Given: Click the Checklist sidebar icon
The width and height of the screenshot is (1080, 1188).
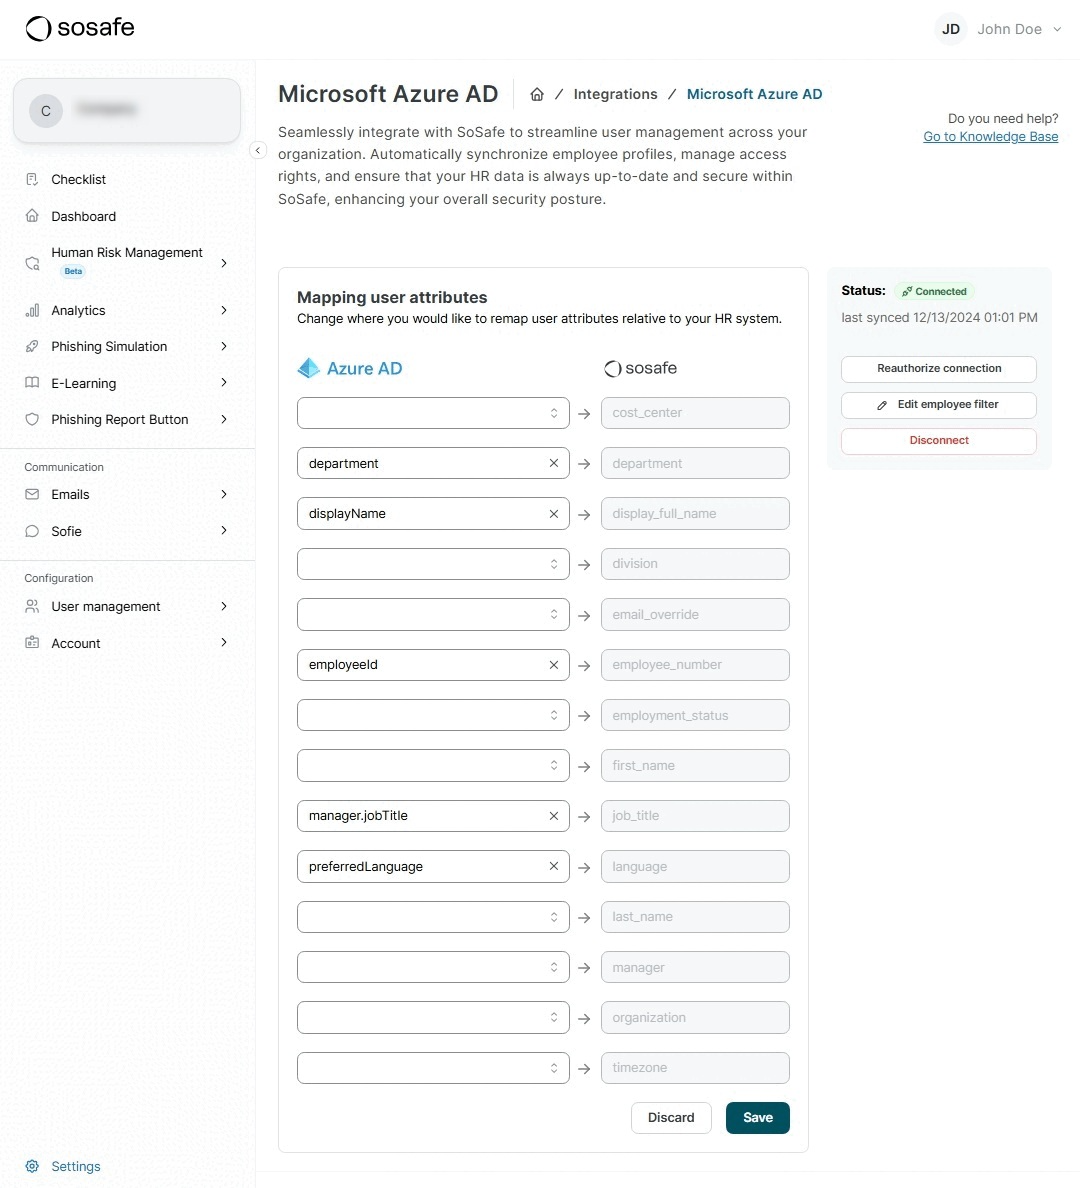Looking at the screenshot, I should pyautogui.click(x=32, y=179).
